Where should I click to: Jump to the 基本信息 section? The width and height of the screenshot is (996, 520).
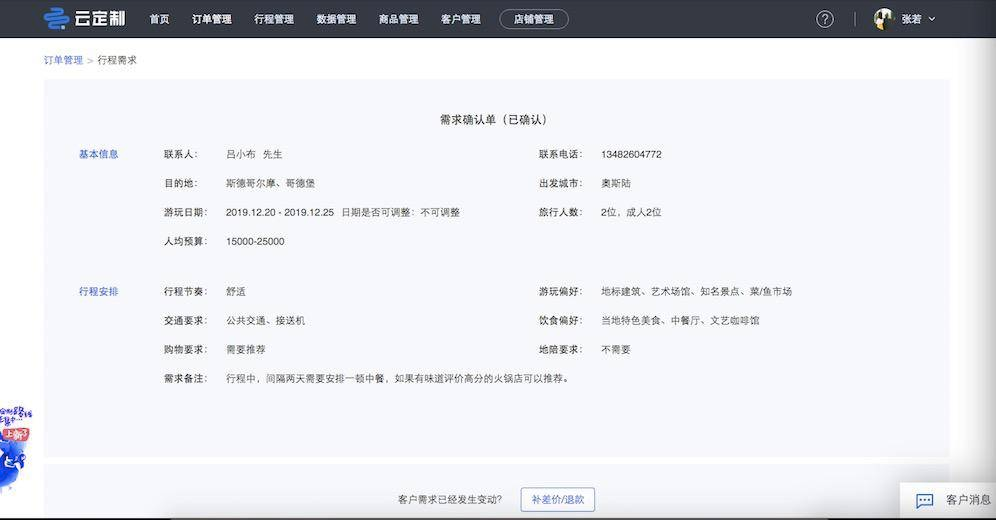pos(98,154)
